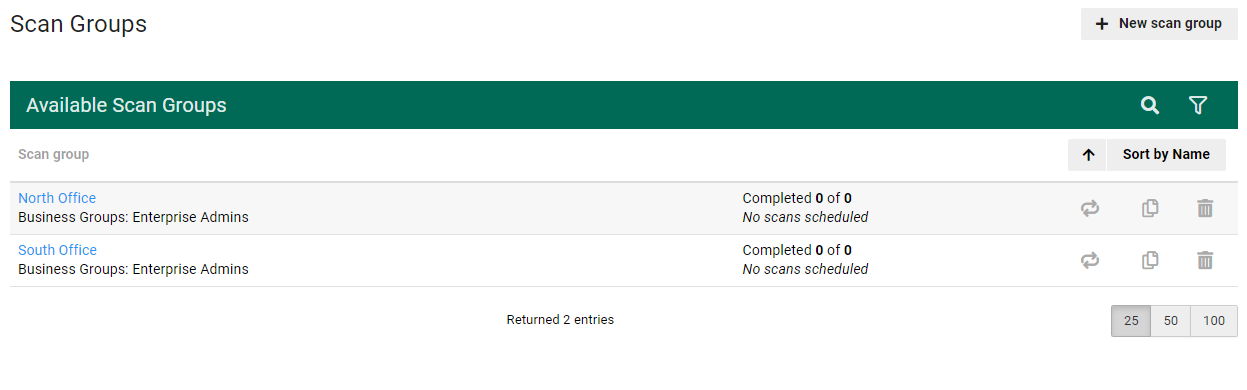
Task: Click the New scan group button
Action: (x=1159, y=24)
